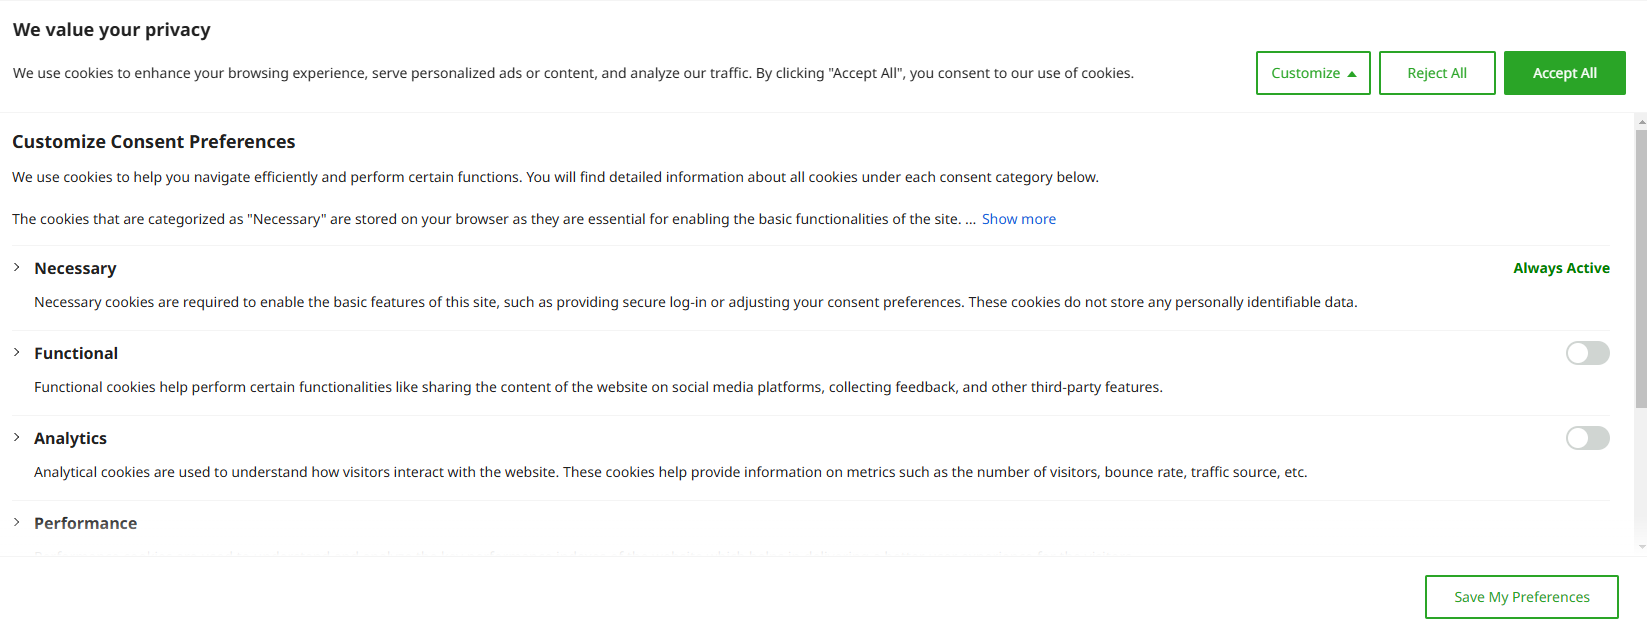Select the Analytics category title
1647x633 pixels.
coord(70,438)
